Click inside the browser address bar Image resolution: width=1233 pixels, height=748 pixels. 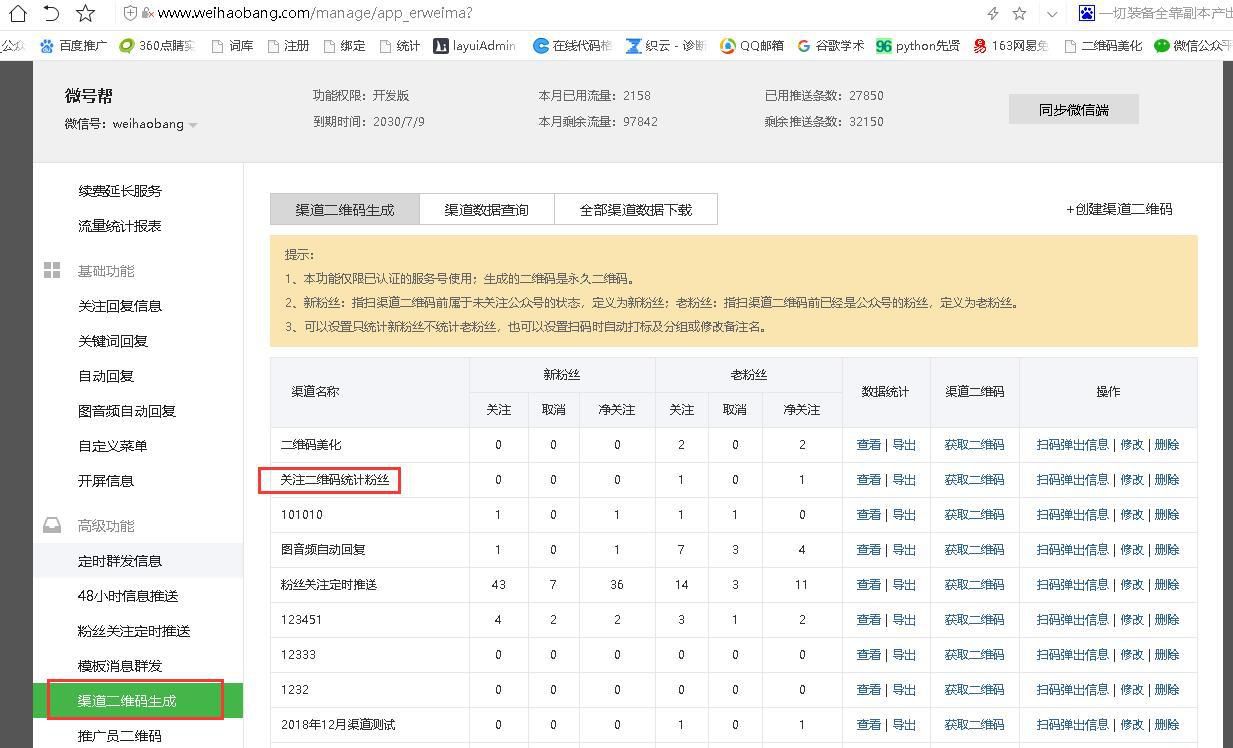click(x=400, y=15)
